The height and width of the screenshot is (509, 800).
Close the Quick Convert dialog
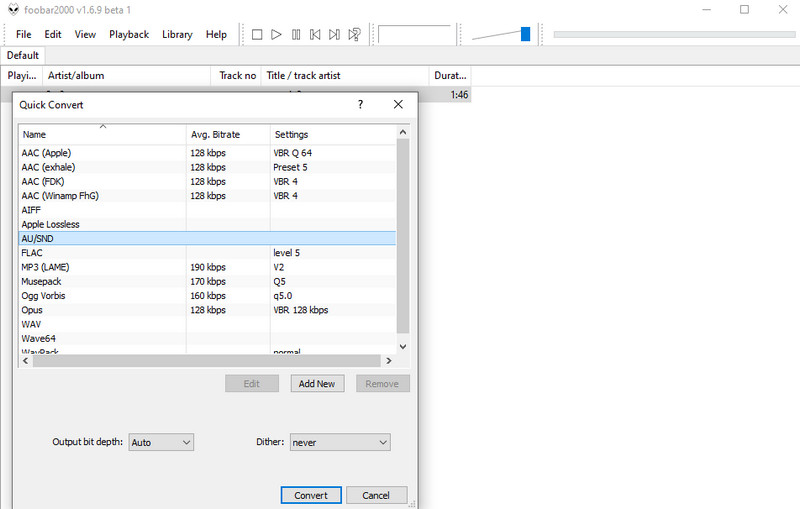(x=398, y=105)
